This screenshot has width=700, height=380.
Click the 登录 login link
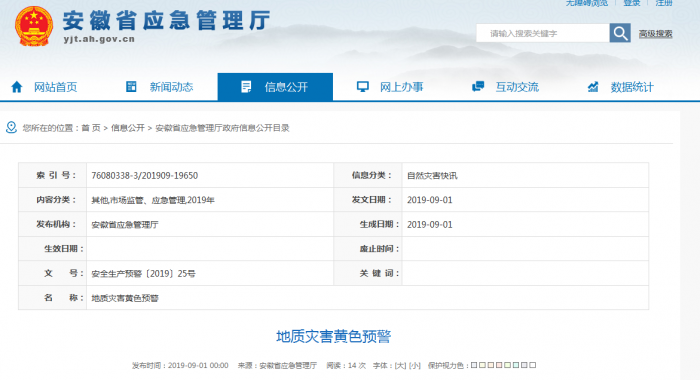pos(632,3)
